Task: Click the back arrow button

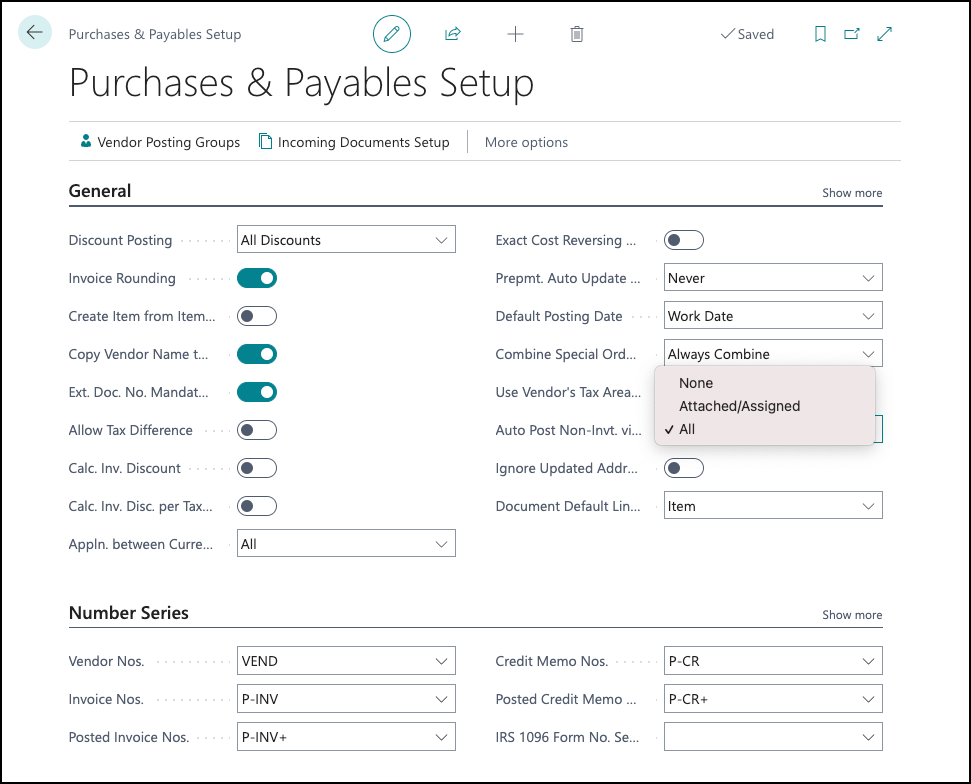Action: pos(35,32)
